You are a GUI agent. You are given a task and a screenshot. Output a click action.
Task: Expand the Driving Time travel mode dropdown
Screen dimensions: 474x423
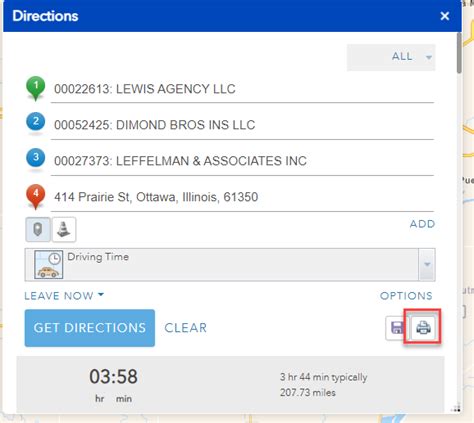[x=427, y=264]
